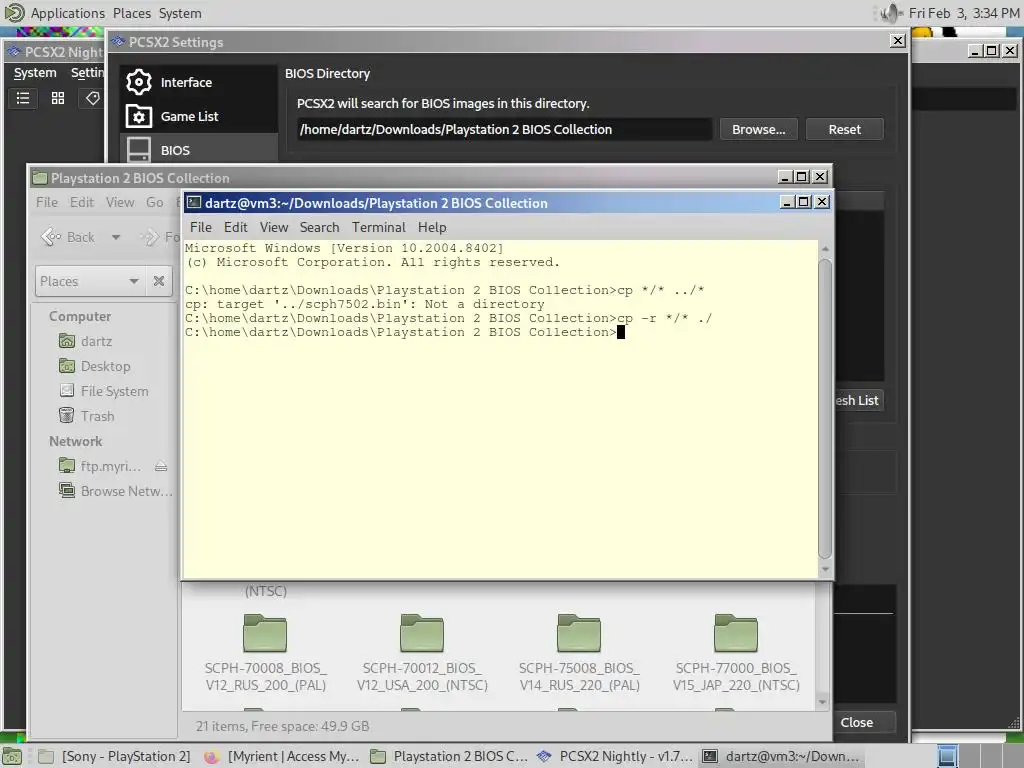Click show desktop icon in bottom panel
Viewport: 1024px width, 768px height.
click(12, 757)
